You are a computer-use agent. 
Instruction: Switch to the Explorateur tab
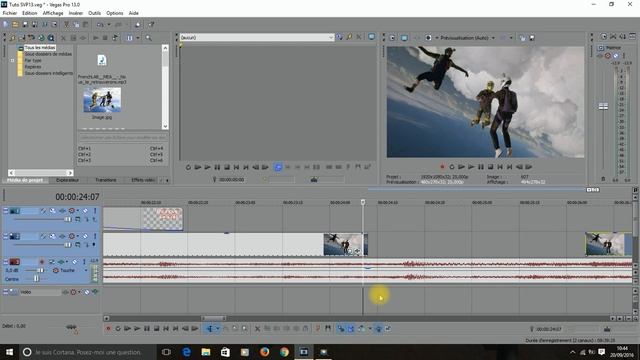click(67, 180)
